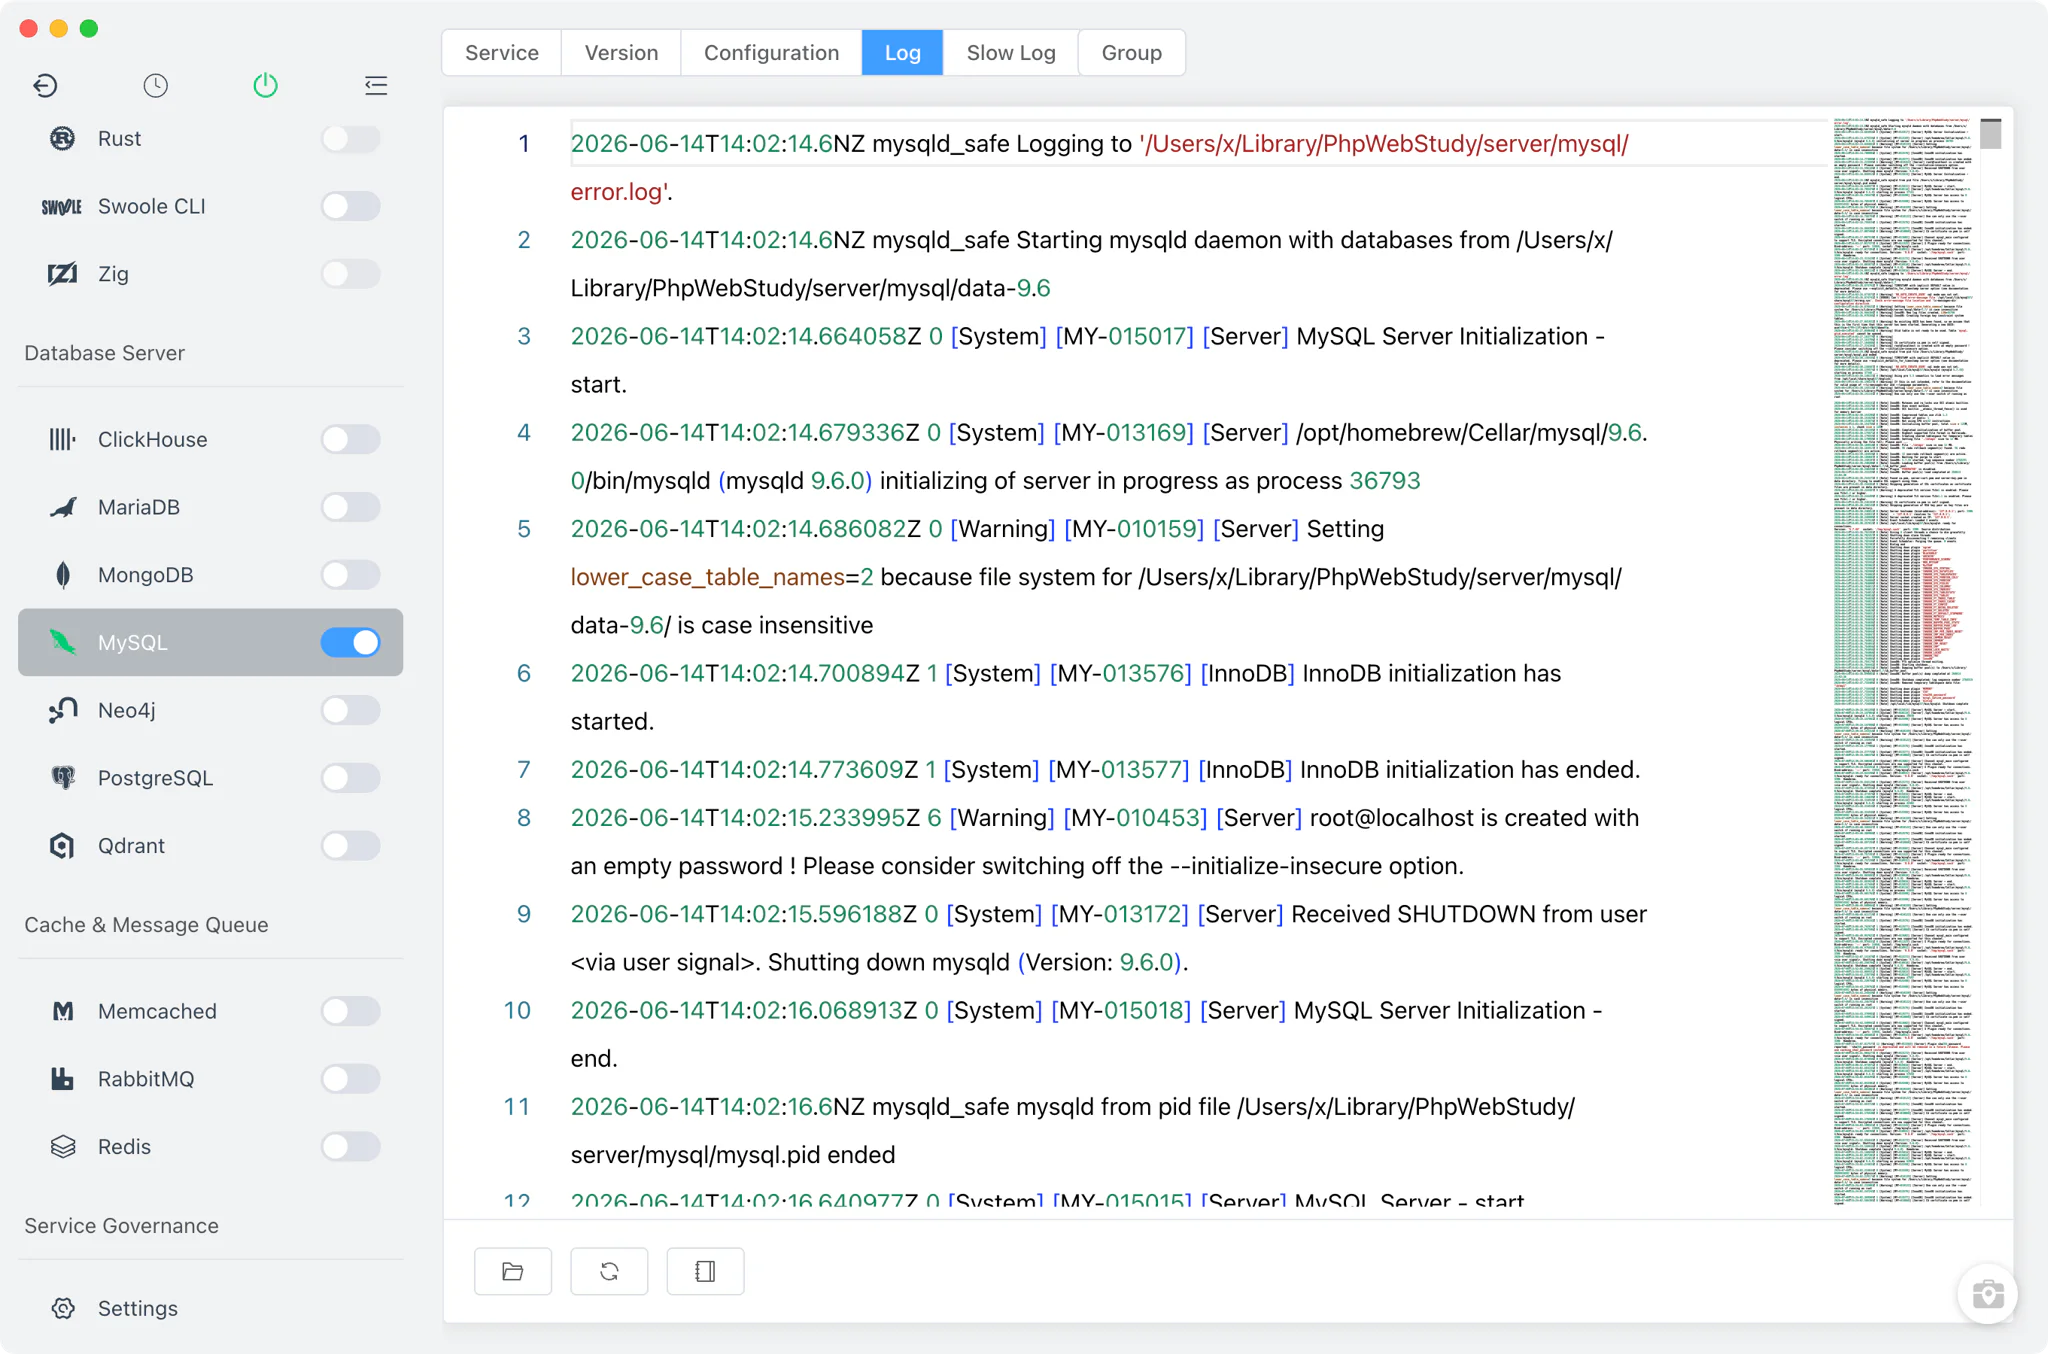This screenshot has width=2048, height=1354.
Task: Turn on the MariaDB service switch
Action: [x=351, y=507]
